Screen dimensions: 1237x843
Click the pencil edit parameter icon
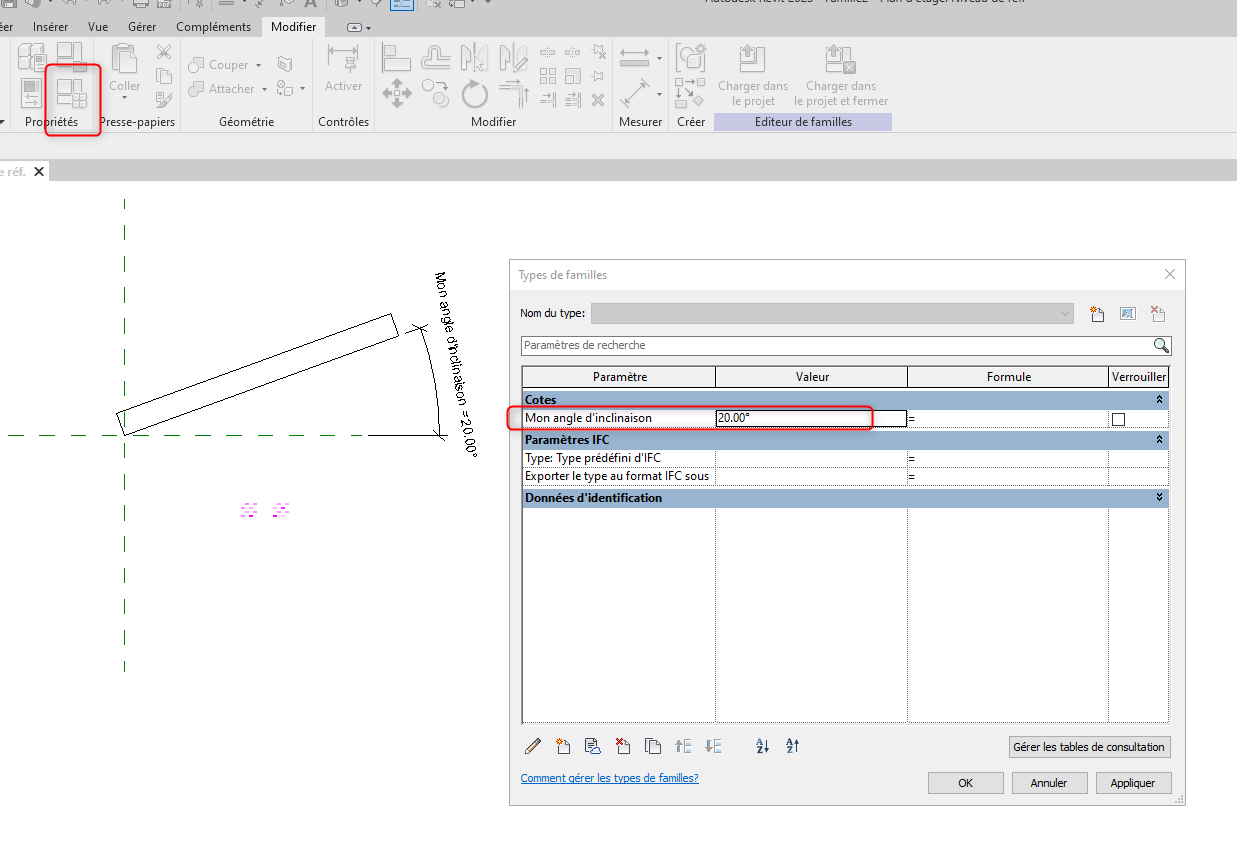coord(533,746)
